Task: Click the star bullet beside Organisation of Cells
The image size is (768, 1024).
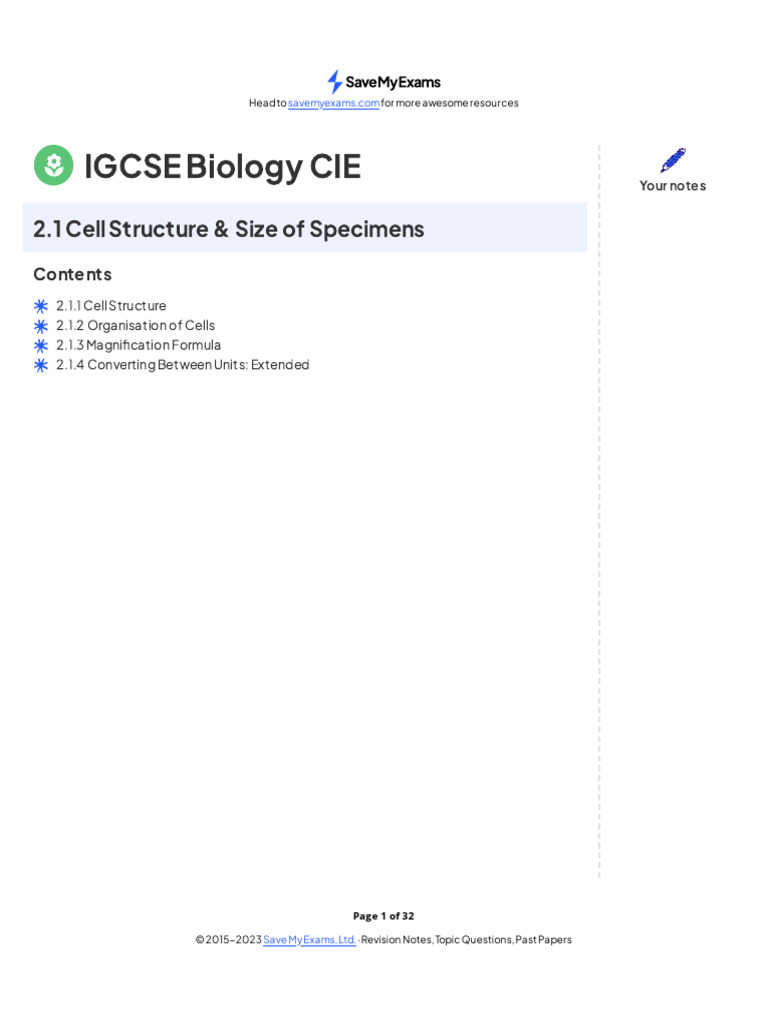Action: point(41,326)
